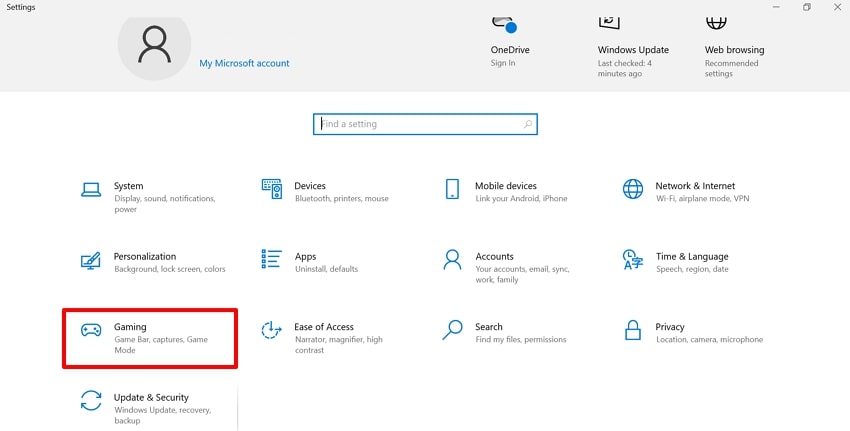Click the Network & Internet globe icon
Screen dimensions: 850x431
tap(632, 189)
